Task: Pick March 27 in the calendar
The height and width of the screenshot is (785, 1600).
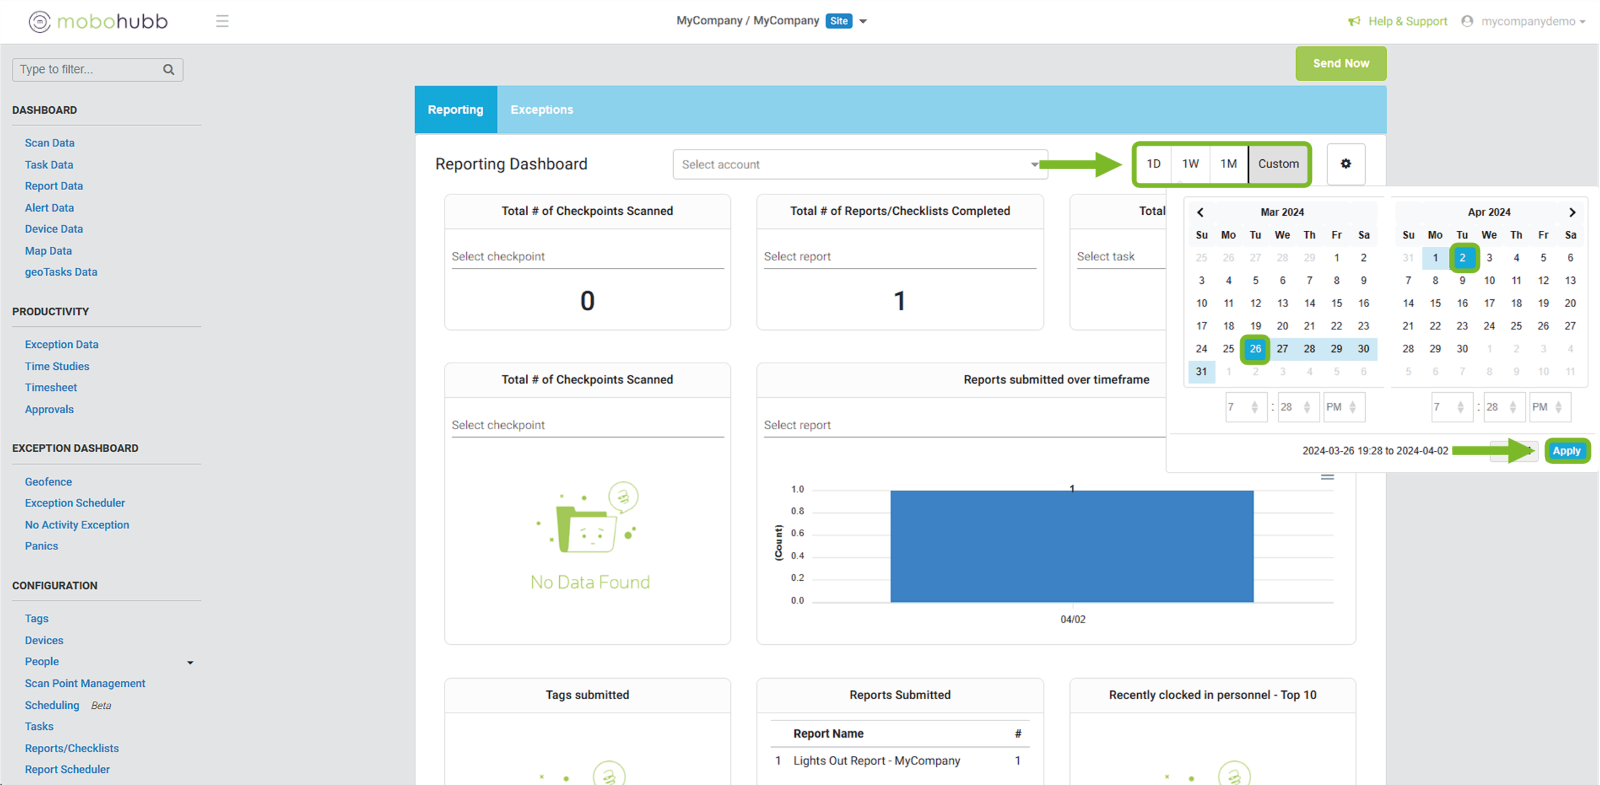Action: point(1282,349)
